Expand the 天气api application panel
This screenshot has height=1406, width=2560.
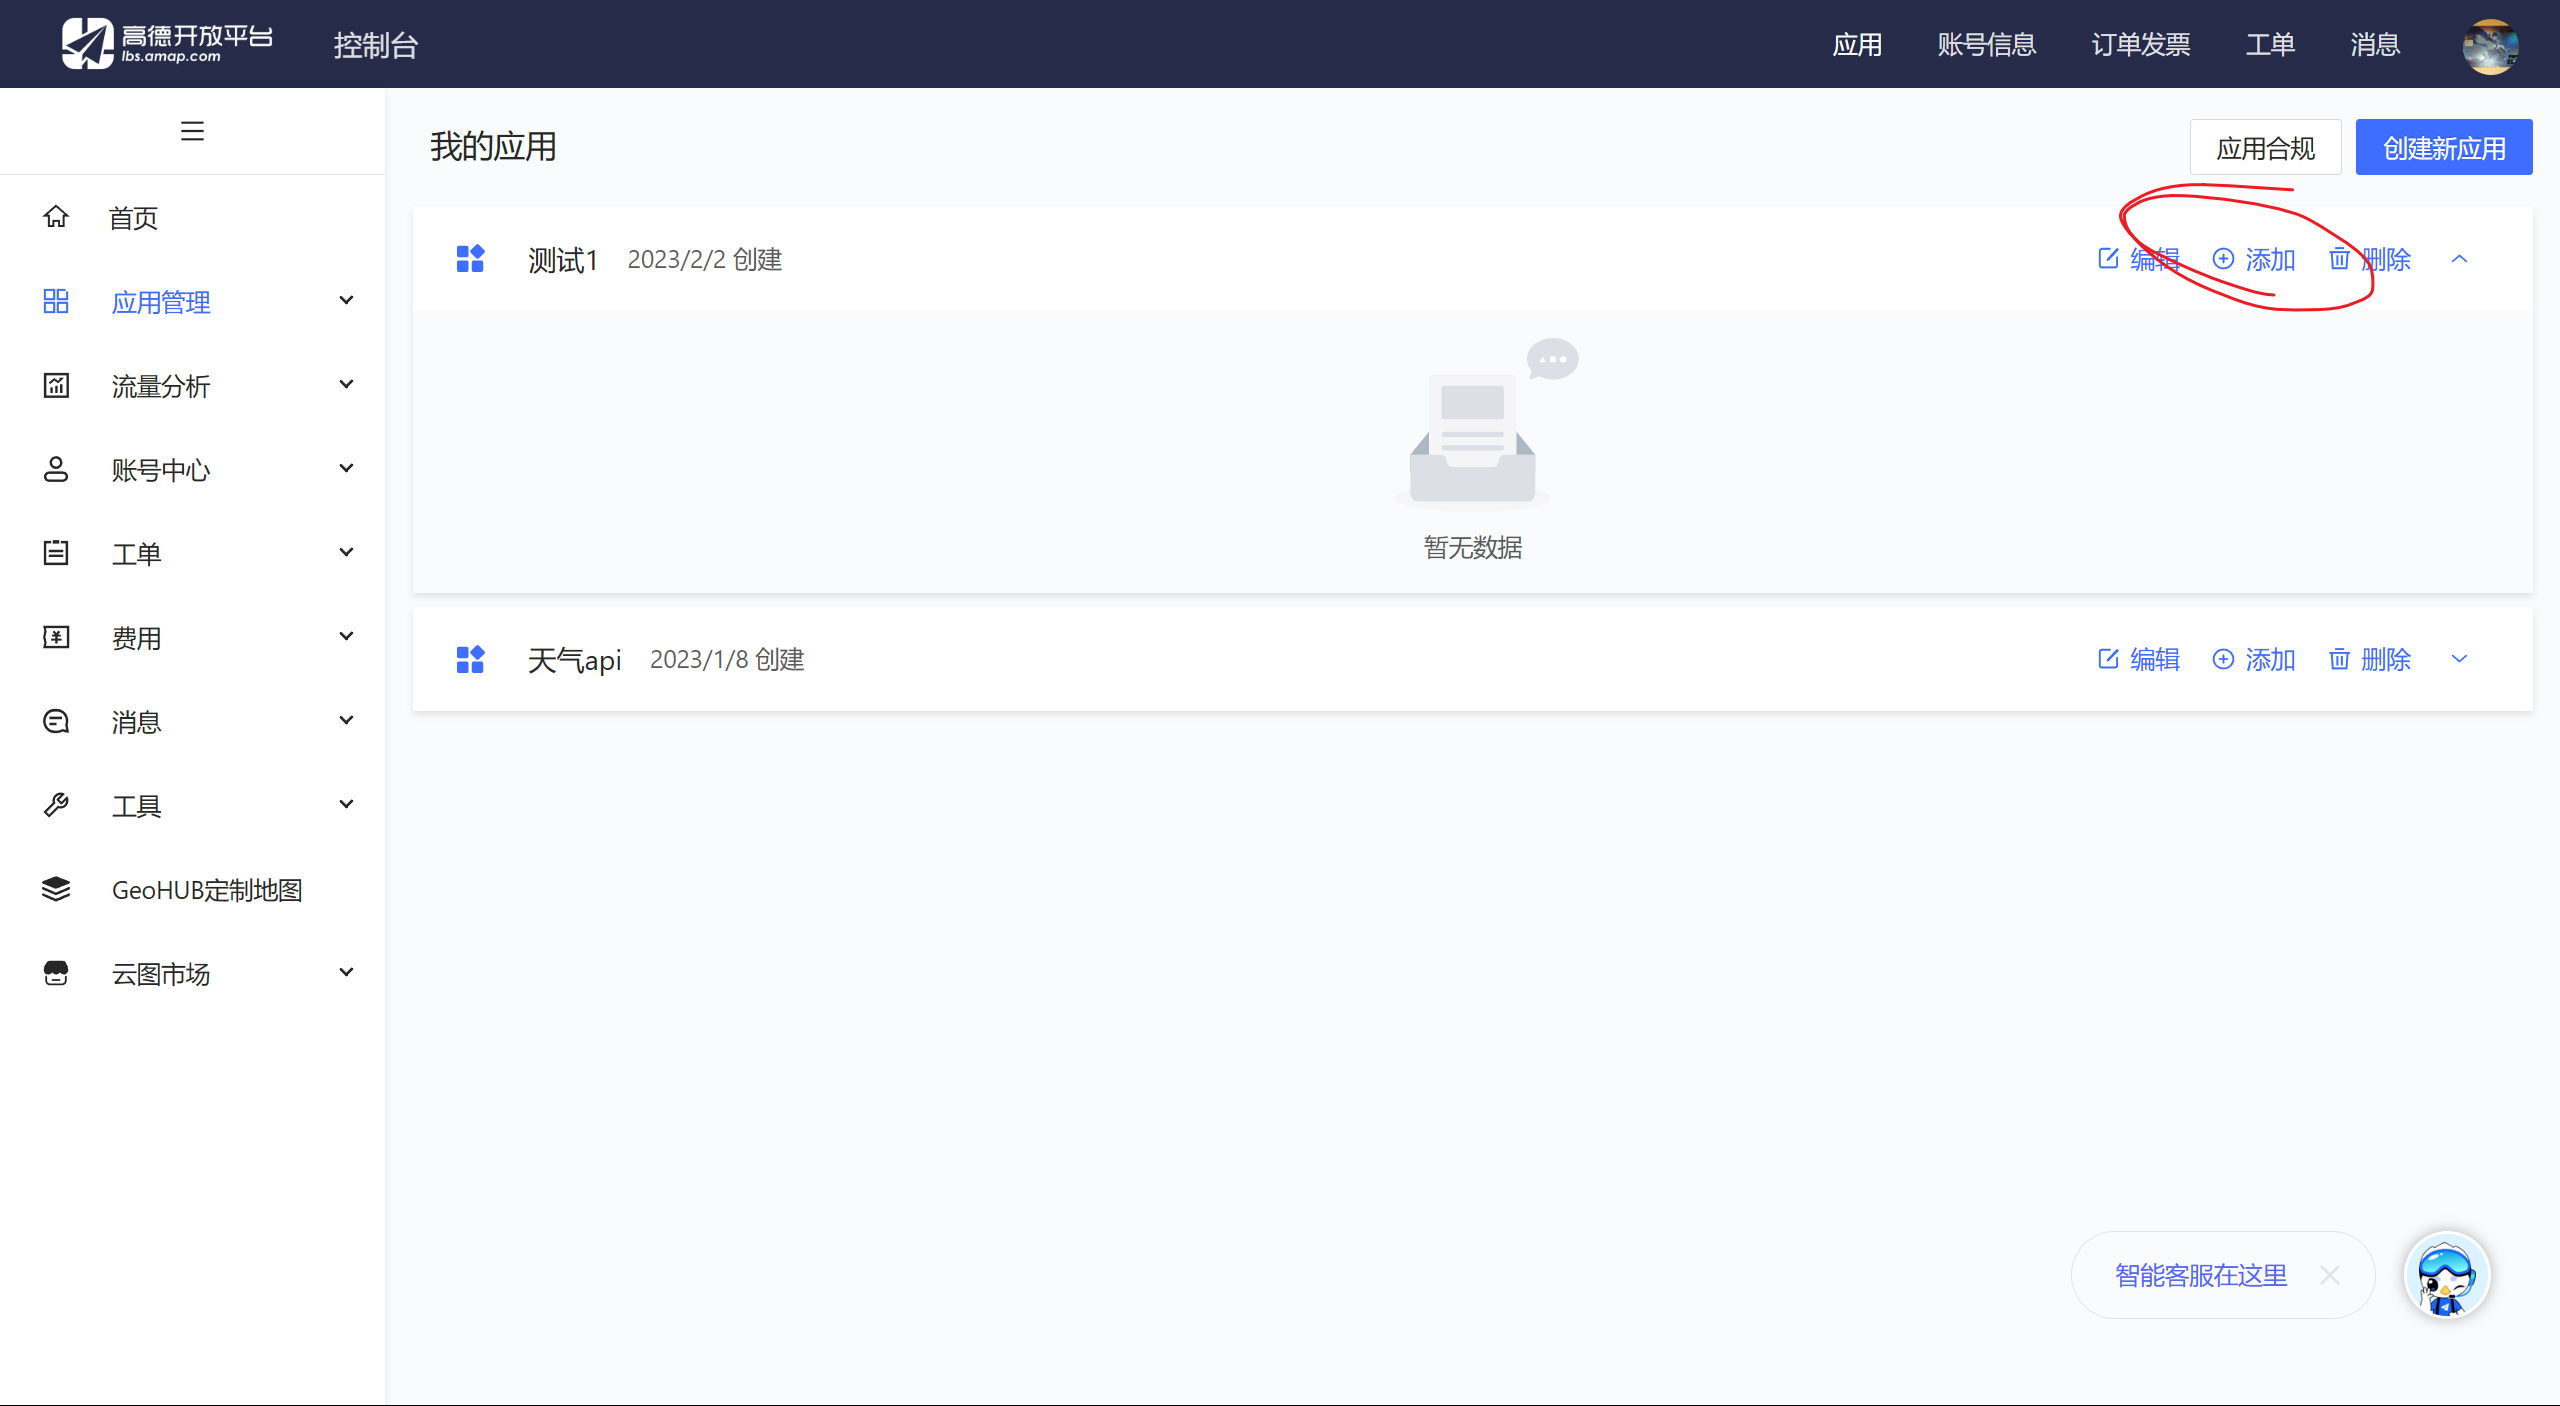(2459, 659)
